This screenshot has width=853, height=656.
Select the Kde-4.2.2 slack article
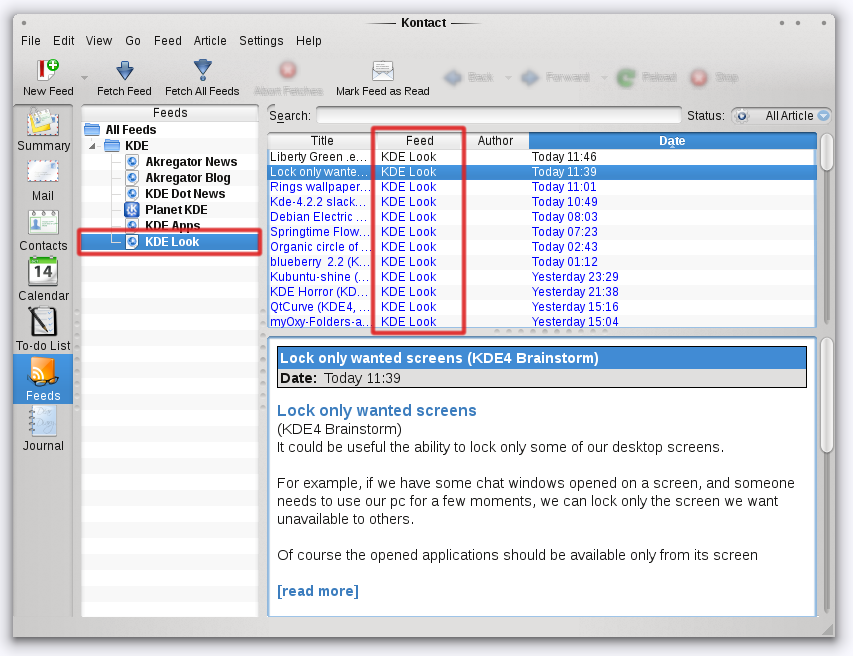tap(542, 202)
